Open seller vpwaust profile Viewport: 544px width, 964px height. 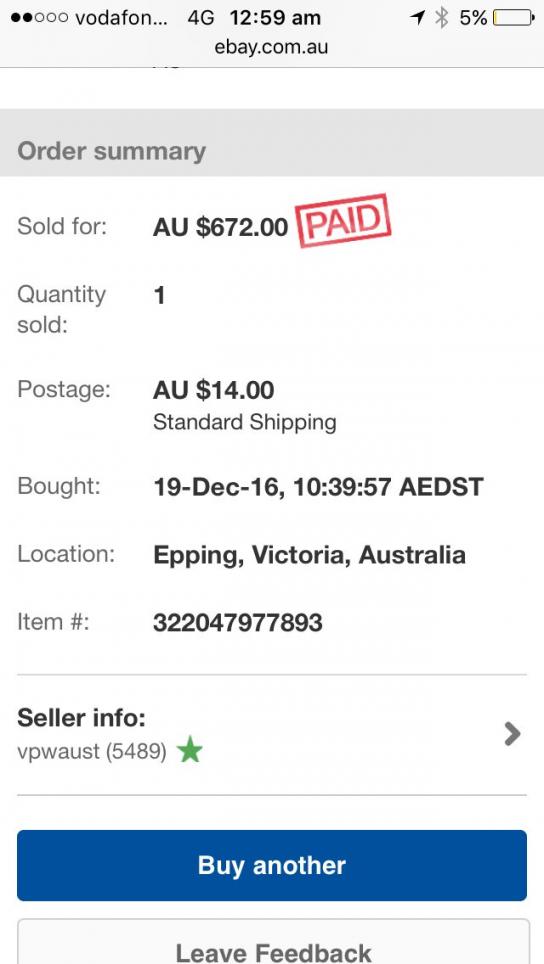[92, 752]
